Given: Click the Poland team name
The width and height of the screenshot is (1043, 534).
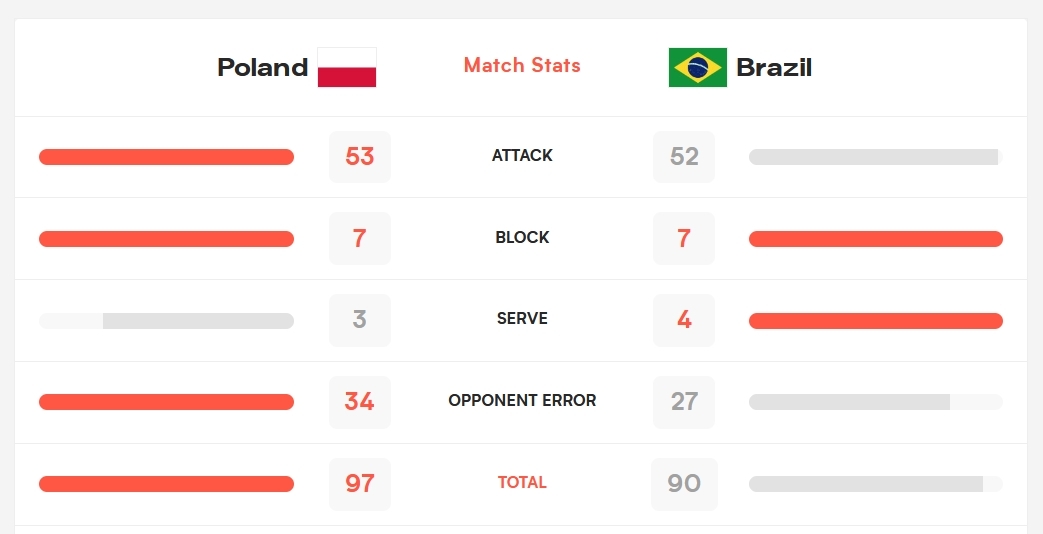Looking at the screenshot, I should (262, 67).
